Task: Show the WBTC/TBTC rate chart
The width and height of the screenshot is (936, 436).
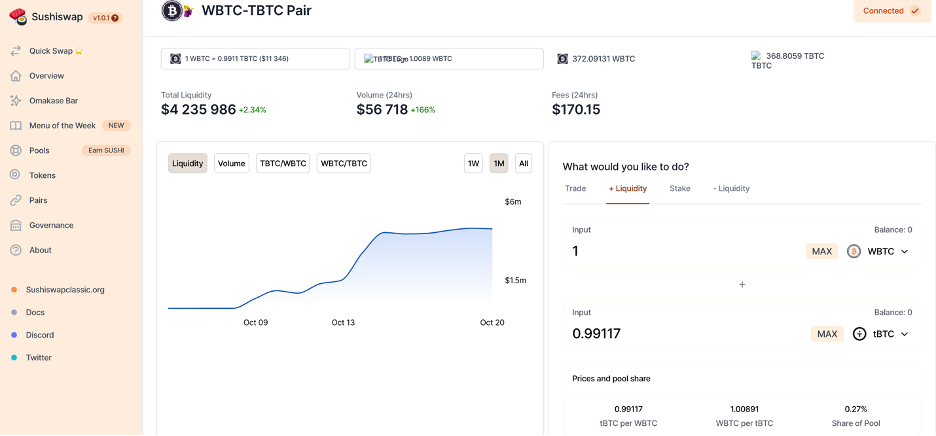Action: pos(344,163)
